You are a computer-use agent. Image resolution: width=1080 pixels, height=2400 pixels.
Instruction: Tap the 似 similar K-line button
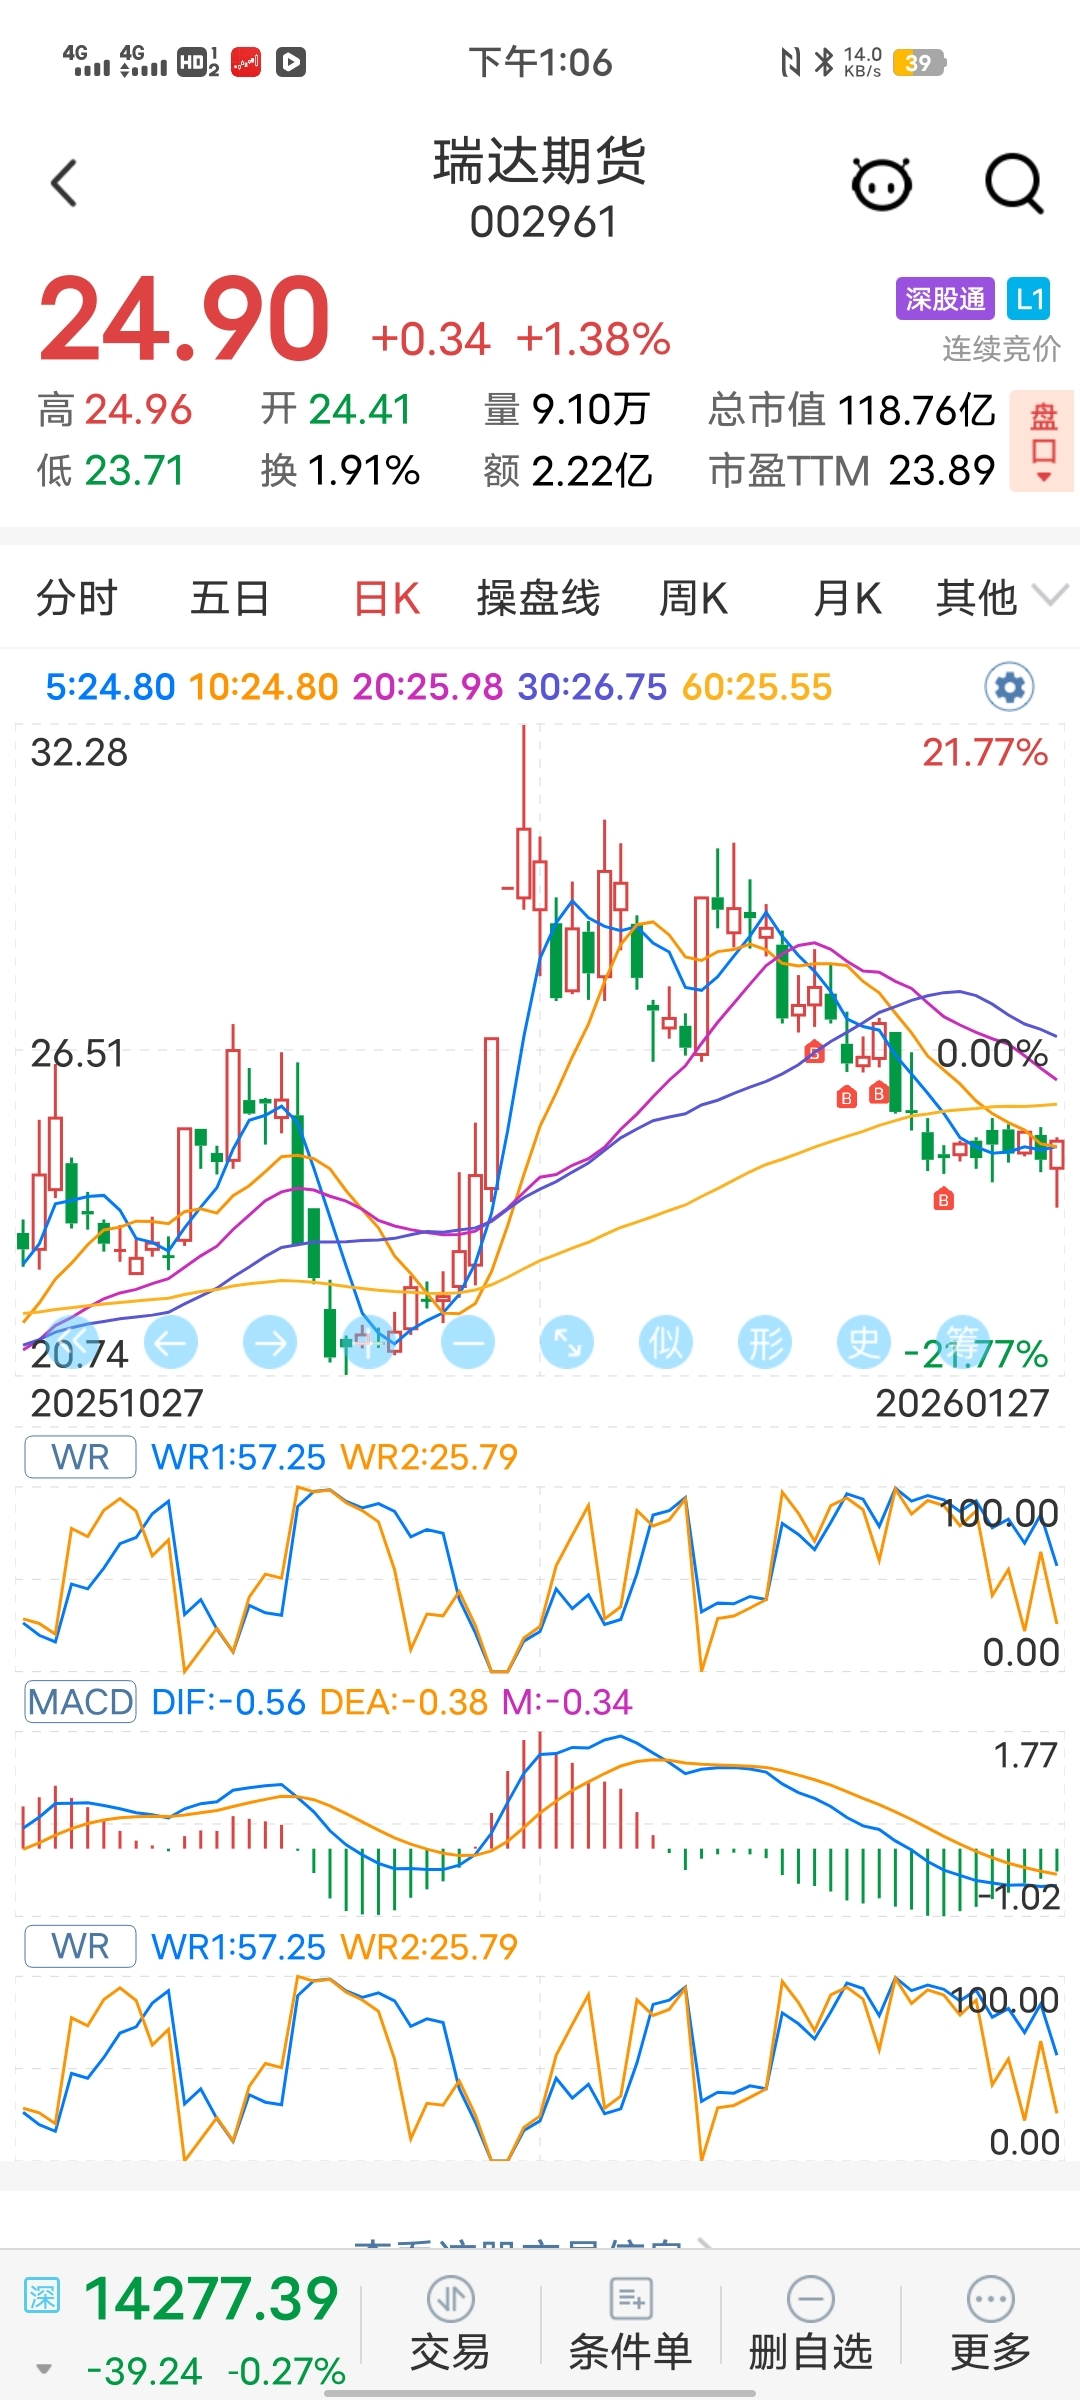(x=666, y=1342)
